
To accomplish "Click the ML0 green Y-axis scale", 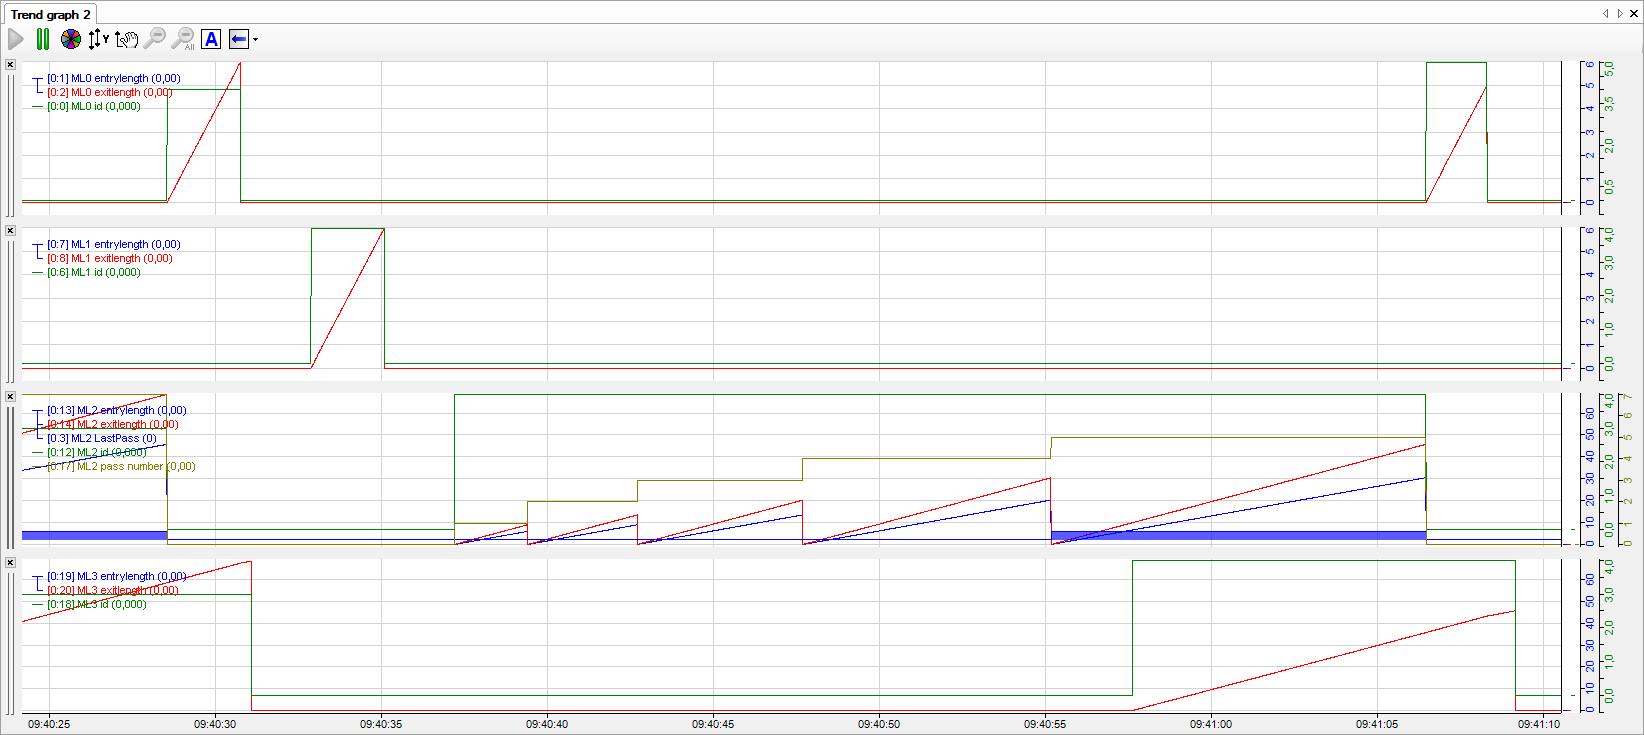I will (1608, 136).
